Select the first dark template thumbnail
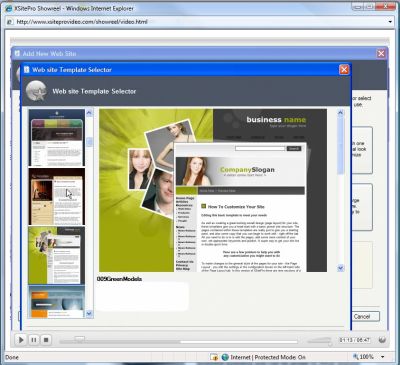The height and width of the screenshot is (365, 400). tap(57, 137)
